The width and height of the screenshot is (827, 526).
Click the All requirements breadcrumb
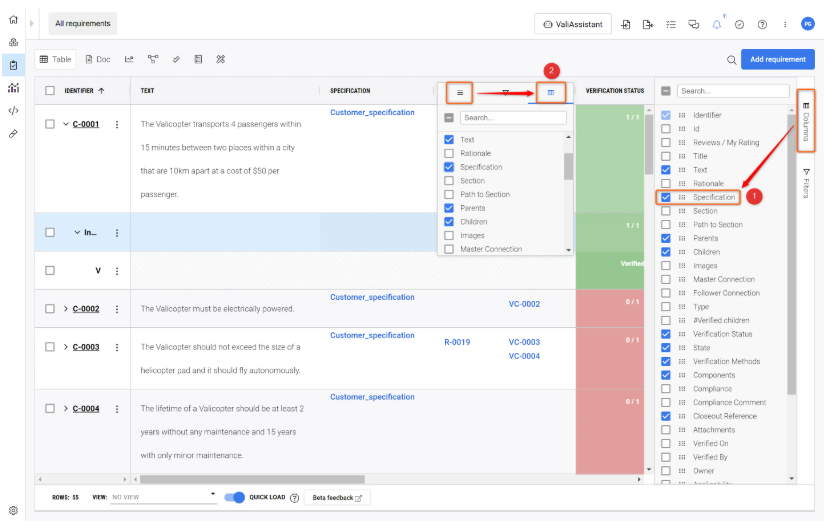(x=83, y=23)
